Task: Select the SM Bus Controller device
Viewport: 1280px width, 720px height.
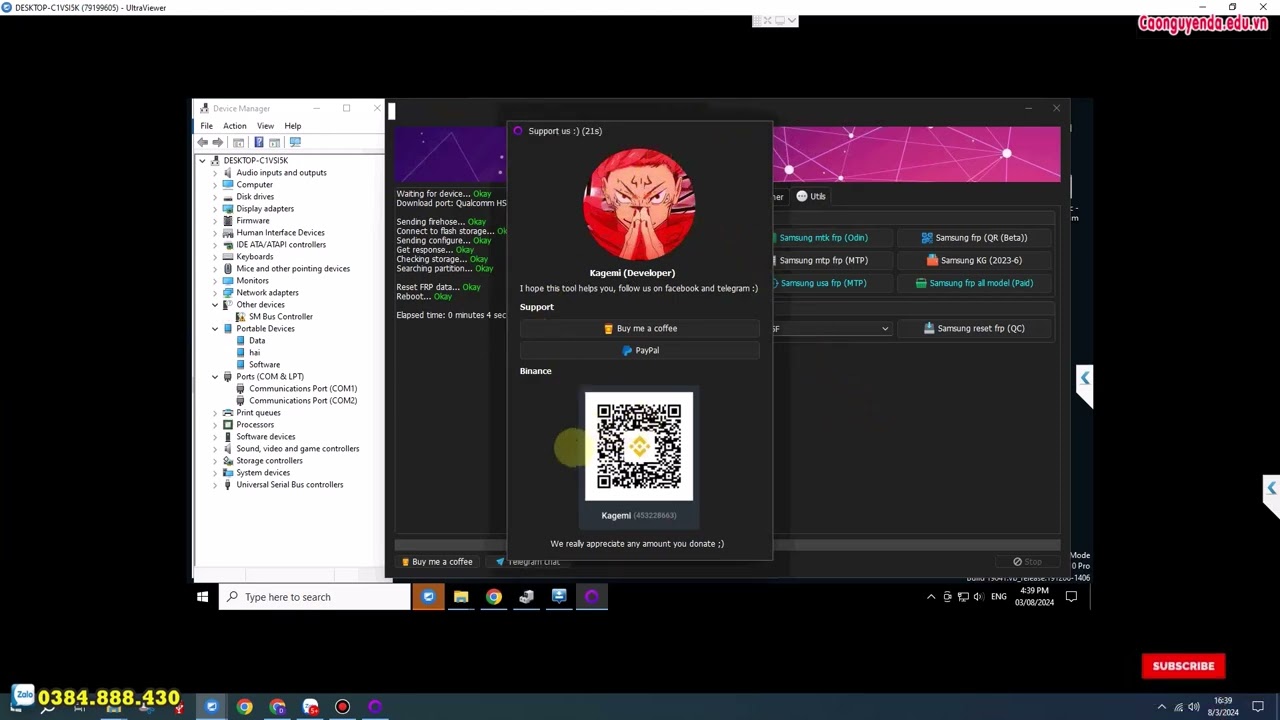Action: [280, 317]
